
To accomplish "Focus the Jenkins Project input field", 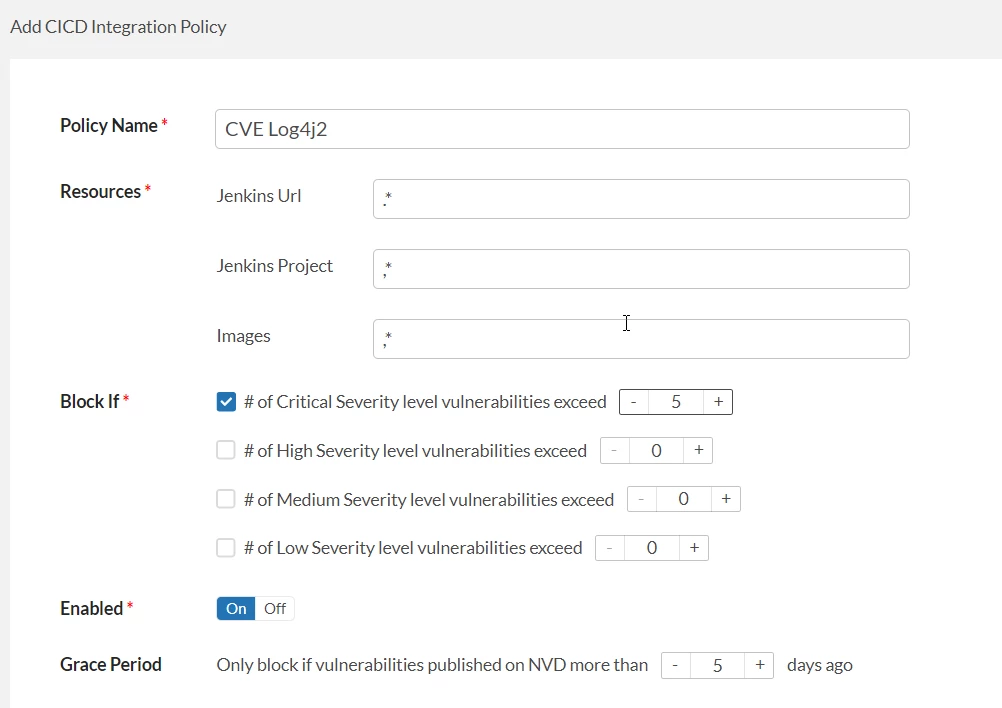I will coord(641,269).
